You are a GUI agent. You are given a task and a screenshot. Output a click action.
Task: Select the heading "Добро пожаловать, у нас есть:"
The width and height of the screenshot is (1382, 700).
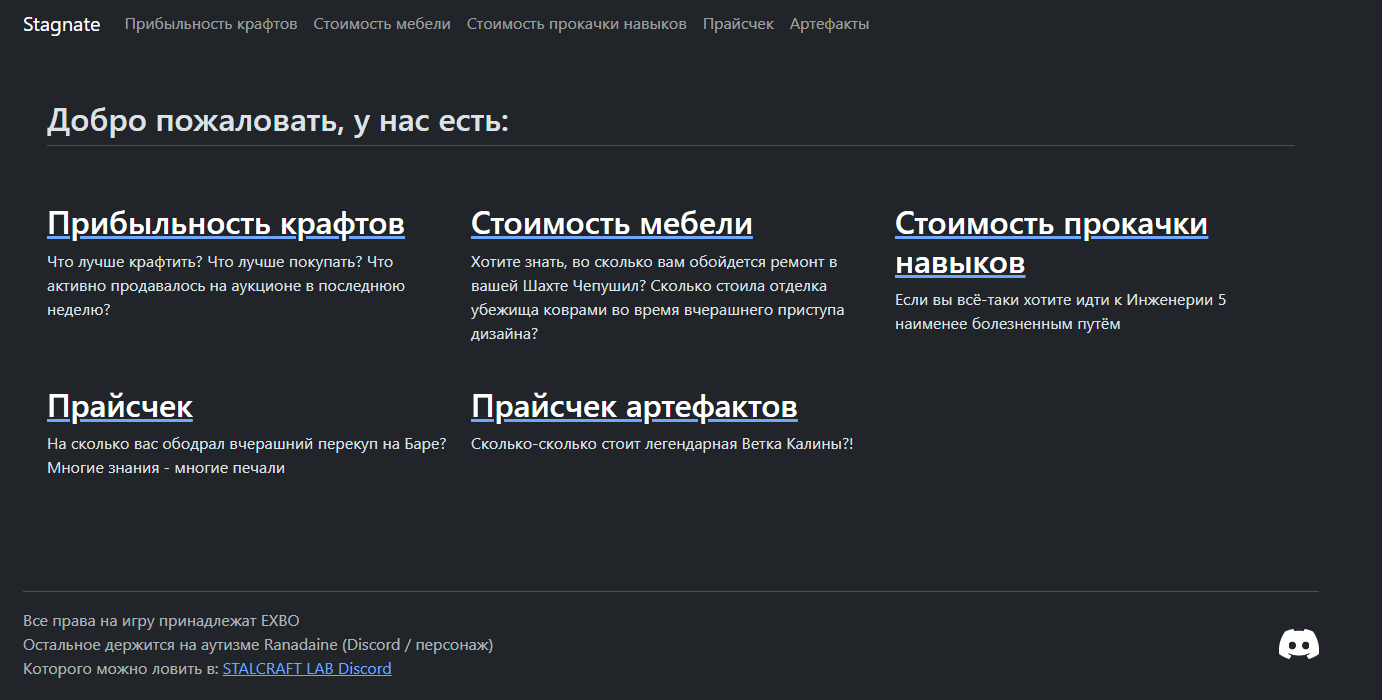click(x=278, y=122)
